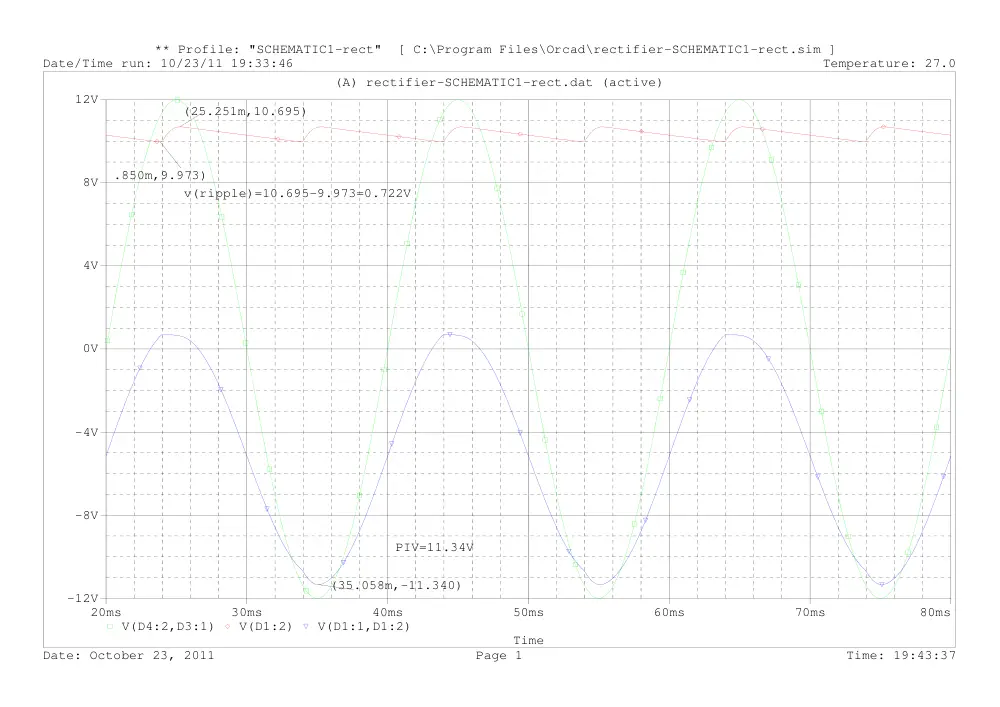
Task: Click the 80ms x-axis label
Action: point(935,612)
